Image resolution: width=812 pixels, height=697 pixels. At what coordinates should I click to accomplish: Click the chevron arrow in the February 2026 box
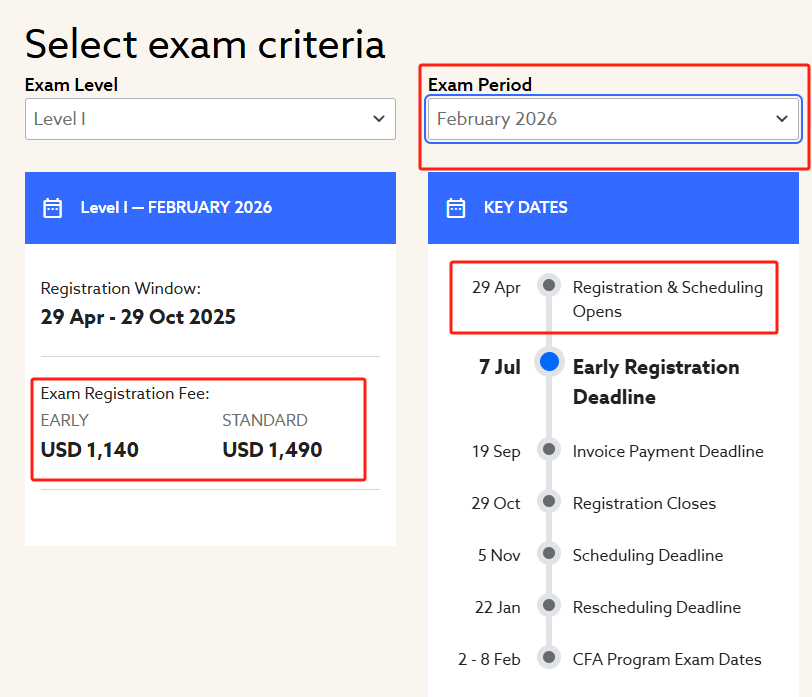click(782, 119)
